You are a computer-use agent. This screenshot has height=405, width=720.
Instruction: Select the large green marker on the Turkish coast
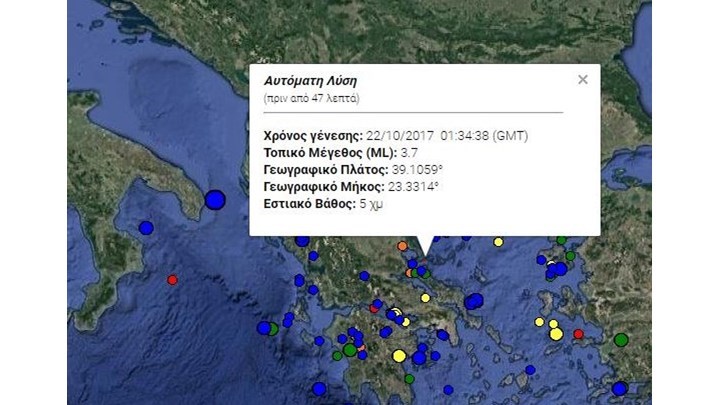coord(621,340)
